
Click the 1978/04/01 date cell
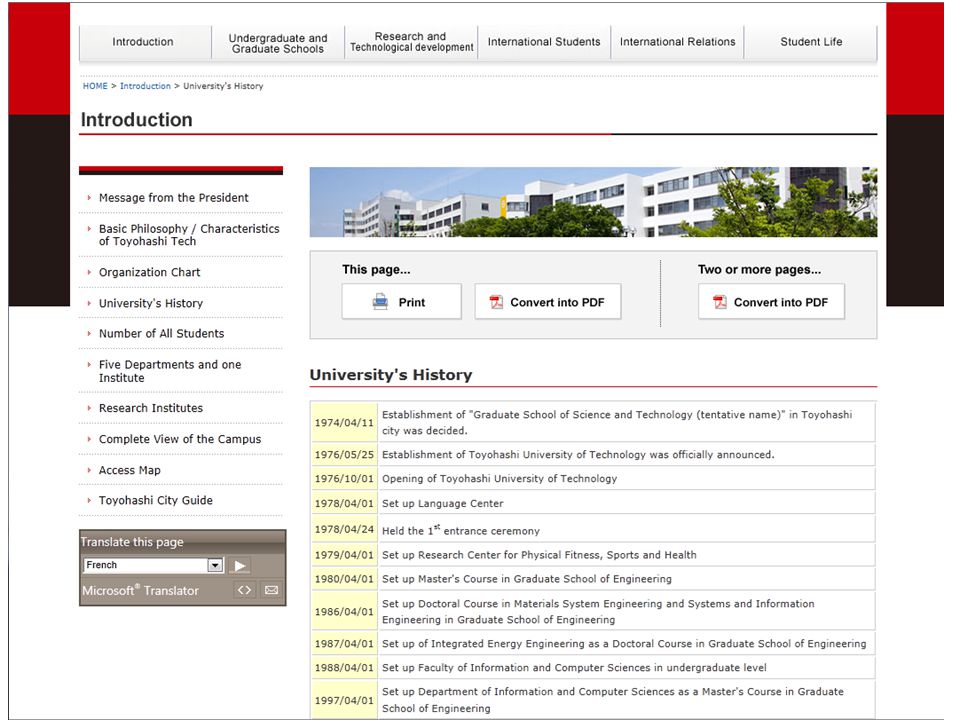tap(344, 503)
